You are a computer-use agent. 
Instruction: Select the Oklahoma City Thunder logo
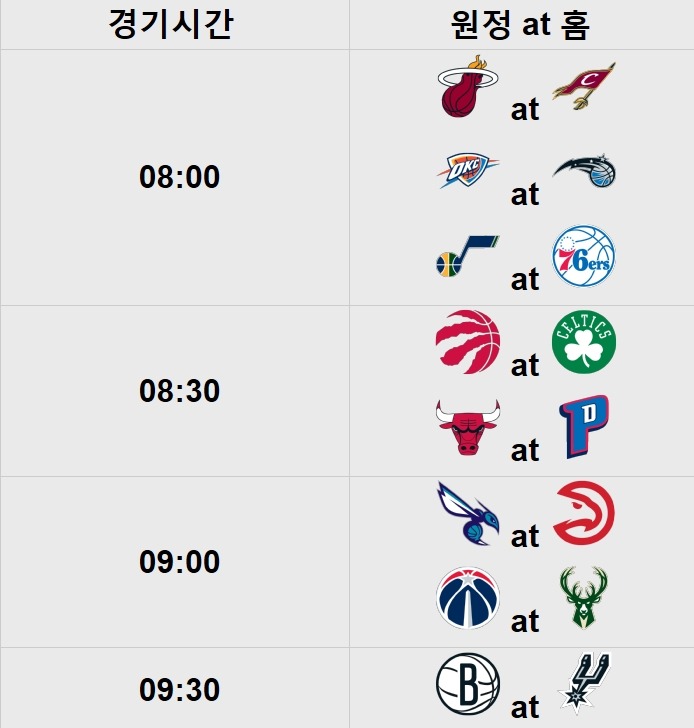coord(467,172)
